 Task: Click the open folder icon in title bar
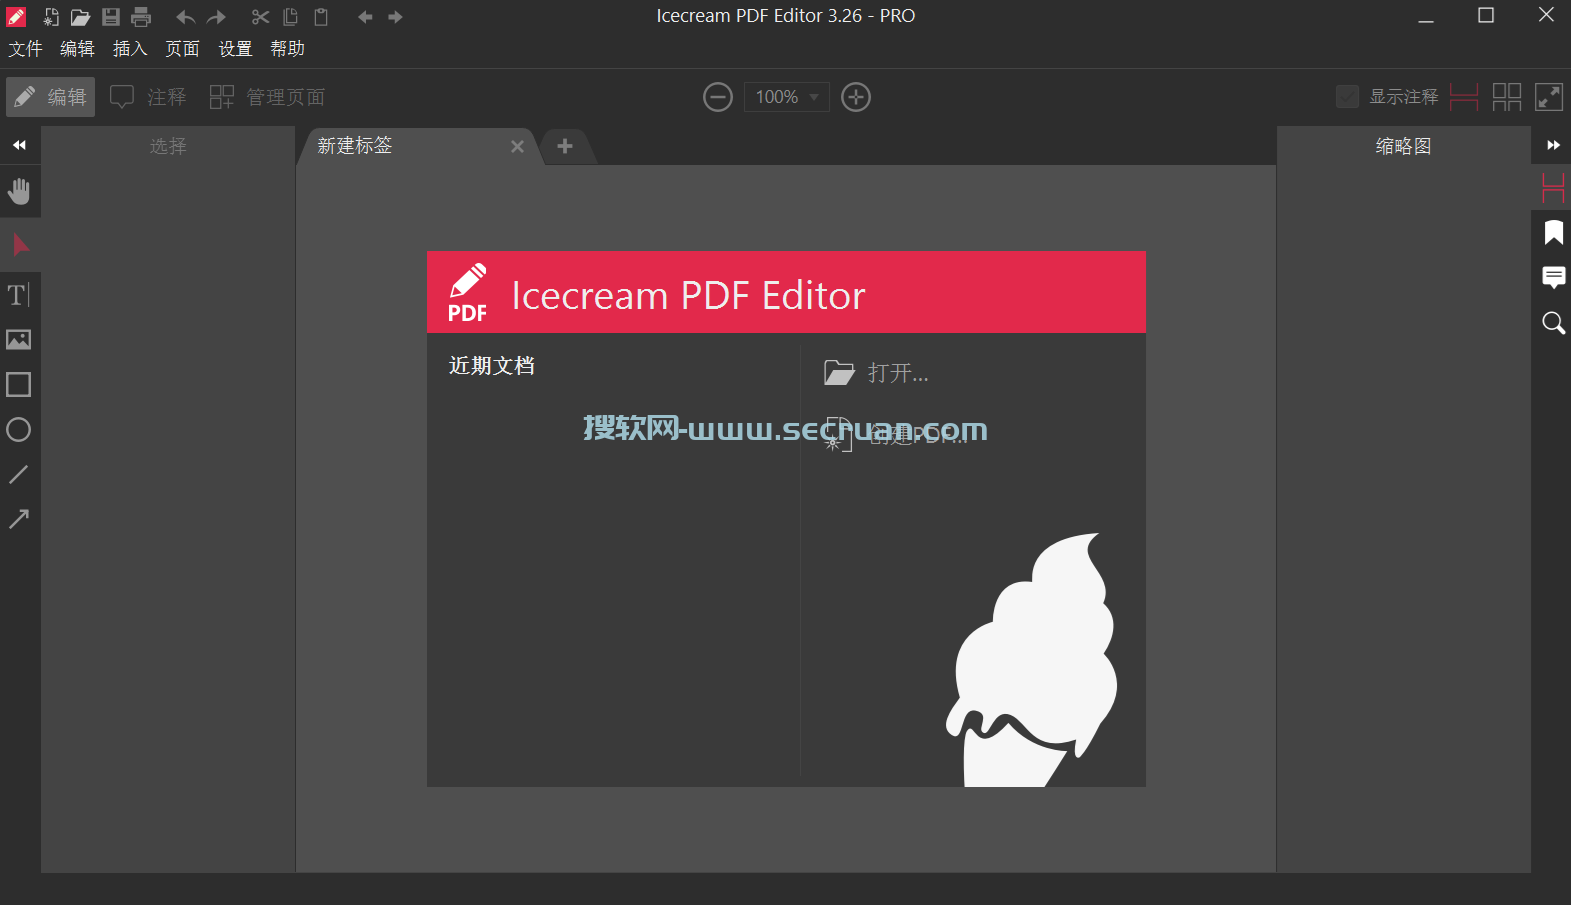(81, 17)
